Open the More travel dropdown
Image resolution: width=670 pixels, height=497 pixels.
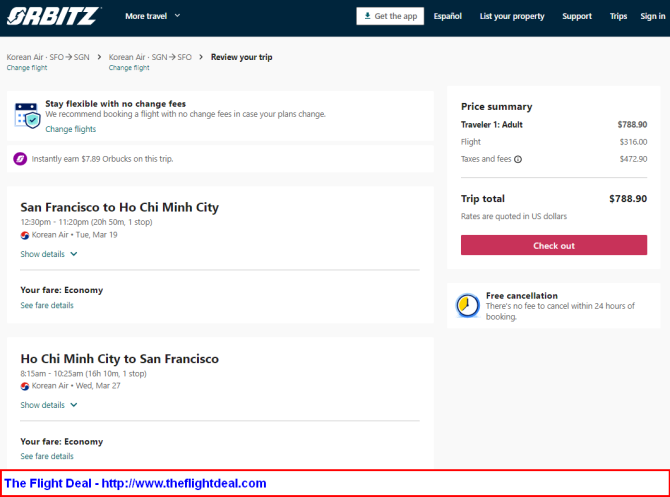coord(153,16)
